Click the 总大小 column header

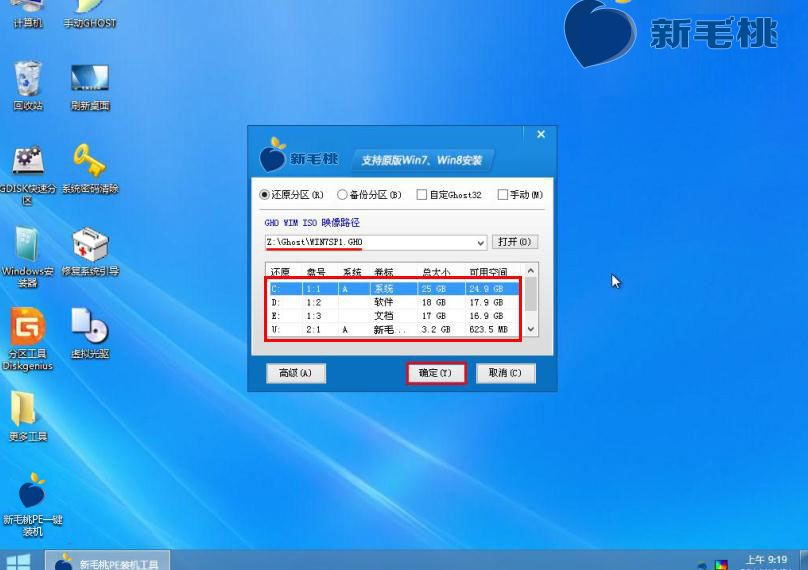click(x=436, y=272)
